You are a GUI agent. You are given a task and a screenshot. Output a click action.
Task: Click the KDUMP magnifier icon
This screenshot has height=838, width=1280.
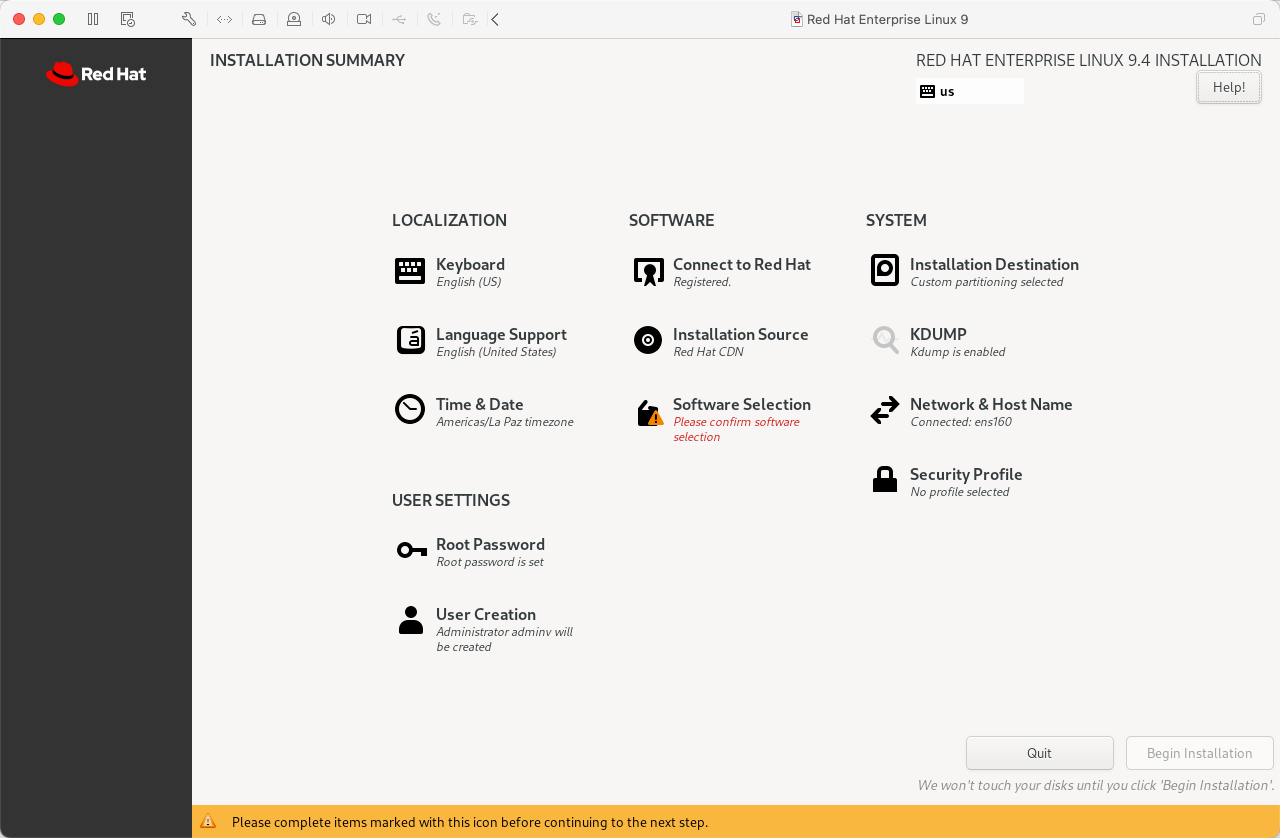click(x=885, y=341)
